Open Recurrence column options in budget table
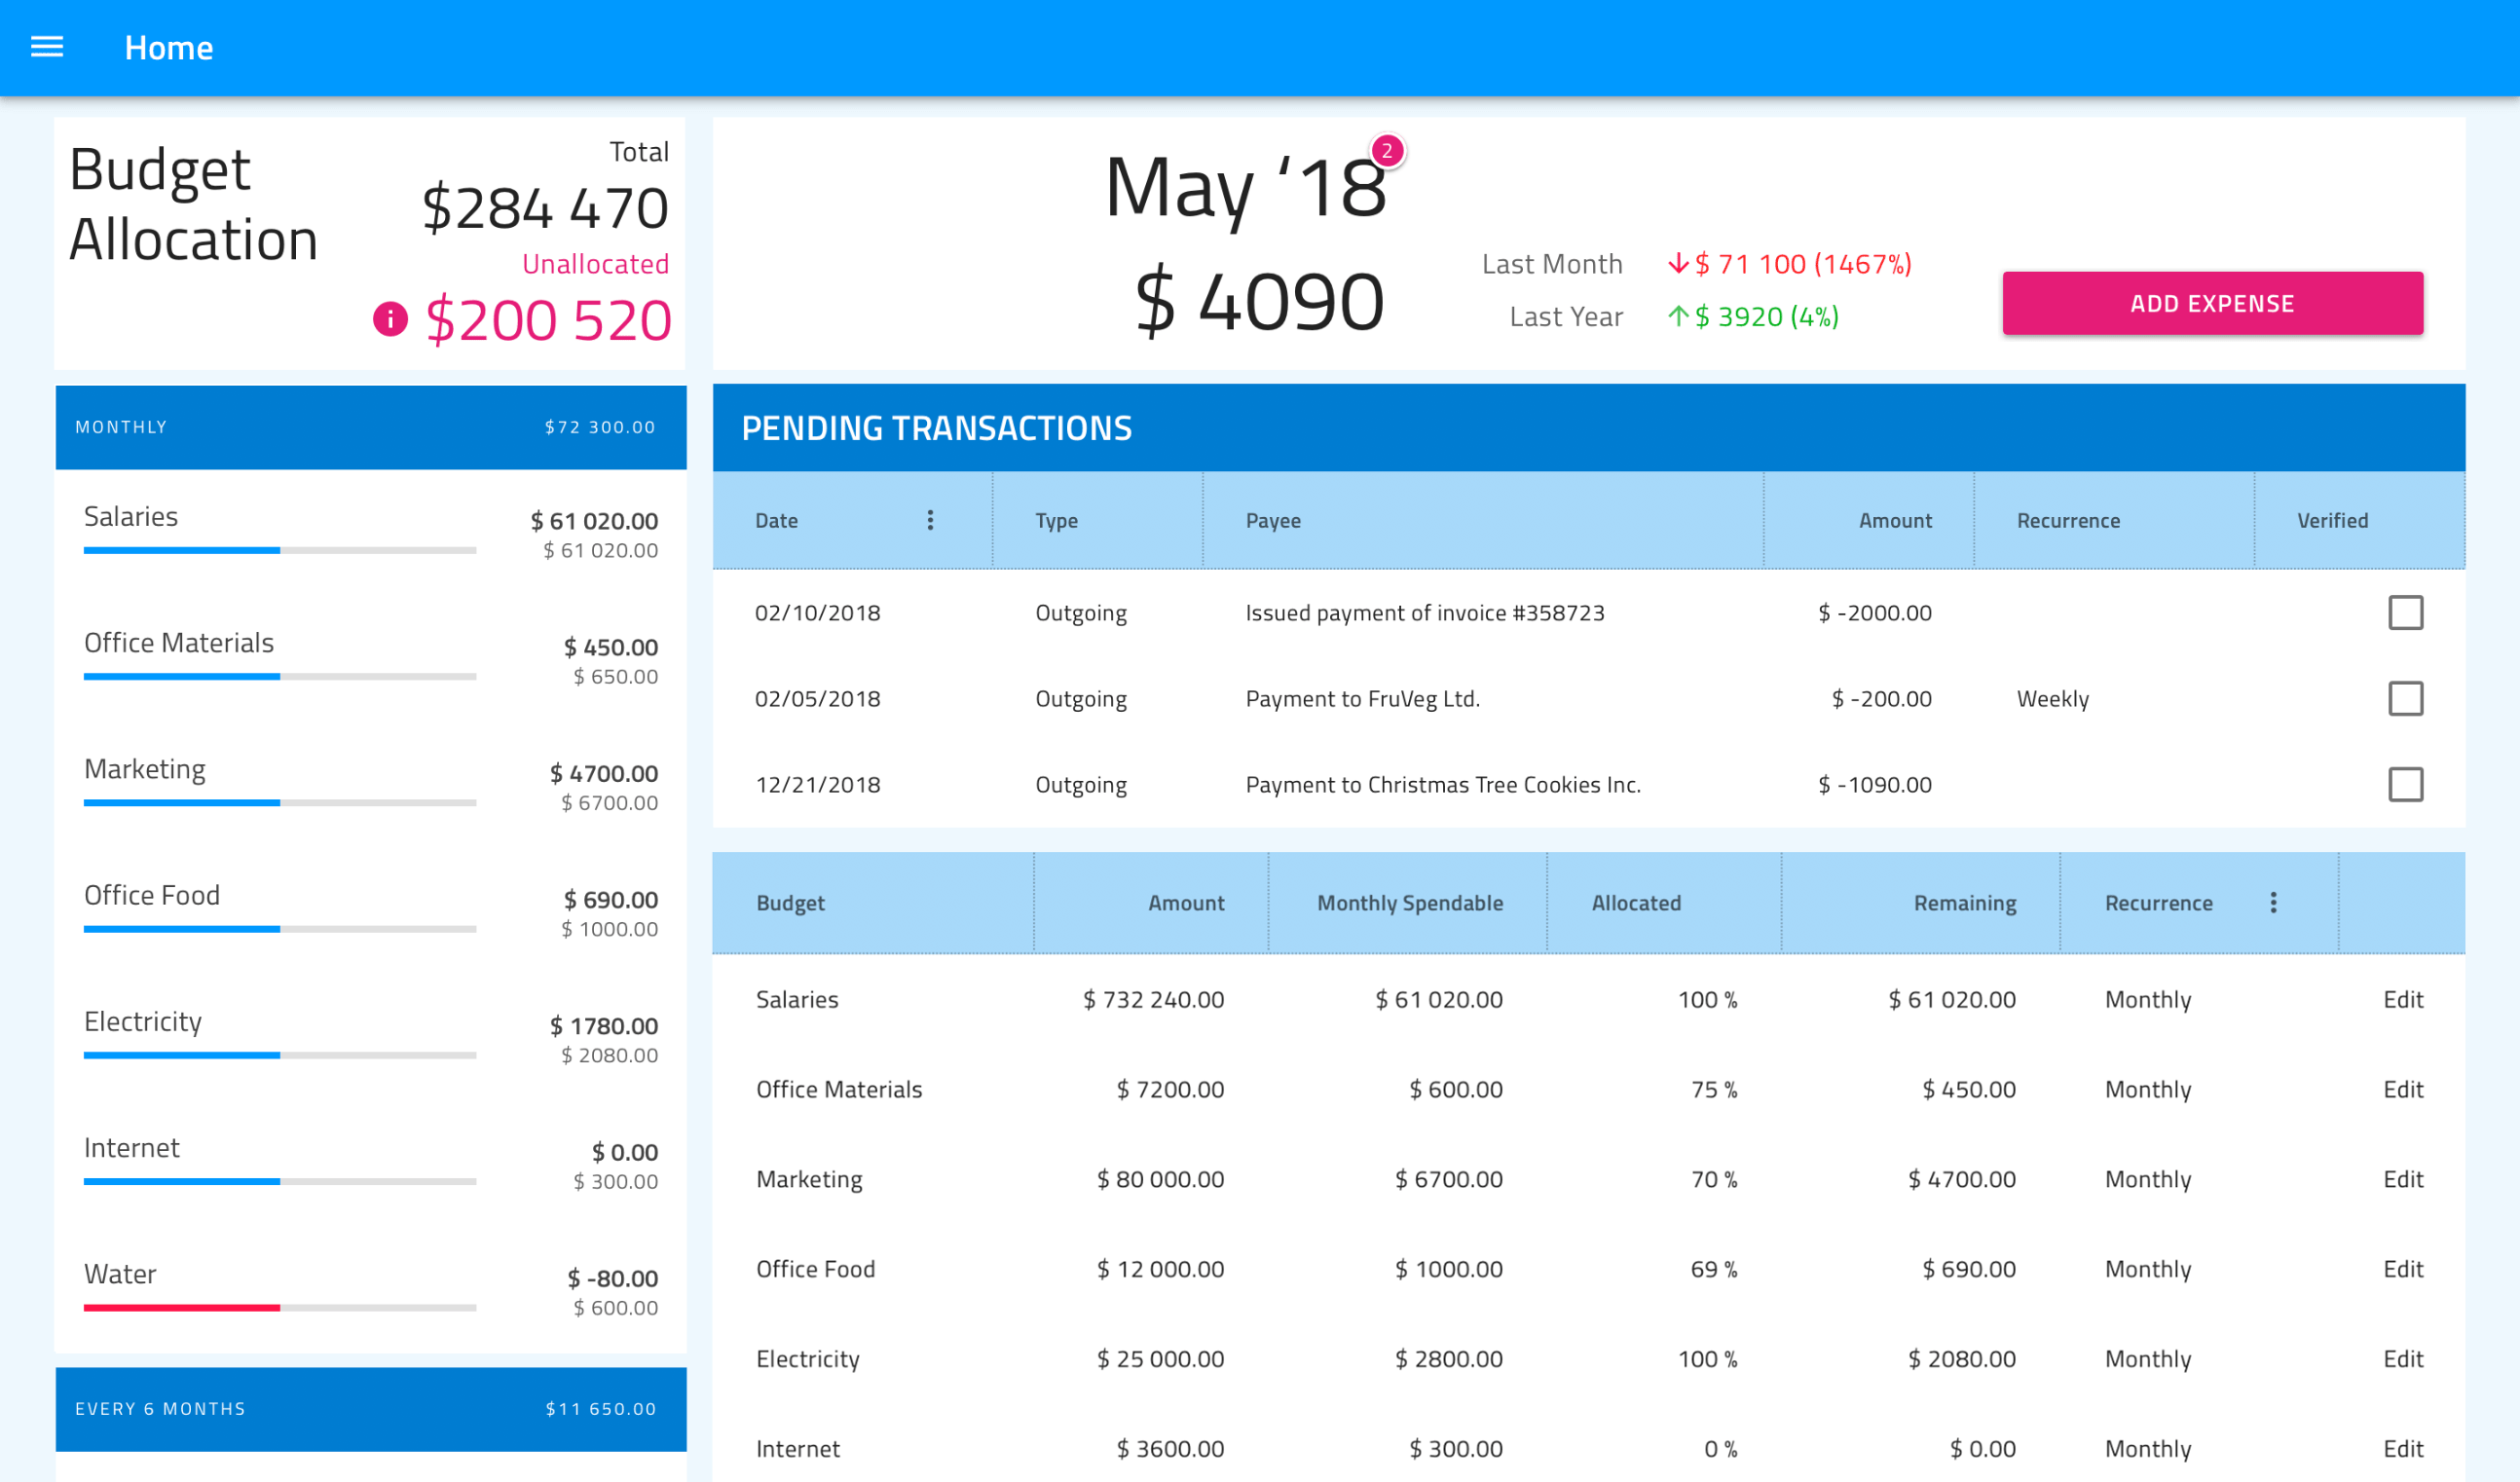This screenshot has width=2520, height=1482. pyautogui.click(x=2273, y=903)
